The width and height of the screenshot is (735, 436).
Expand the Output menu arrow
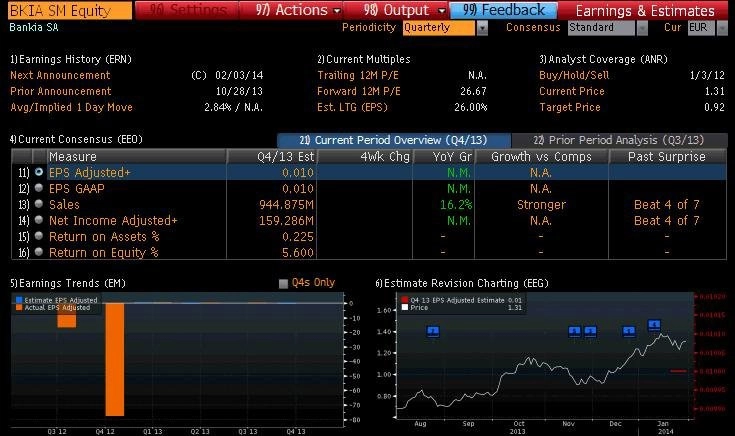pos(442,10)
